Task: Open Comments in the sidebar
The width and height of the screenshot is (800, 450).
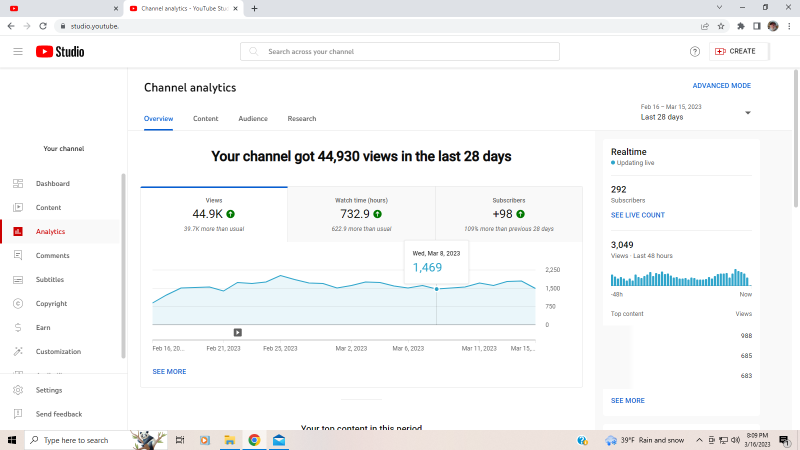Action: click(52, 256)
